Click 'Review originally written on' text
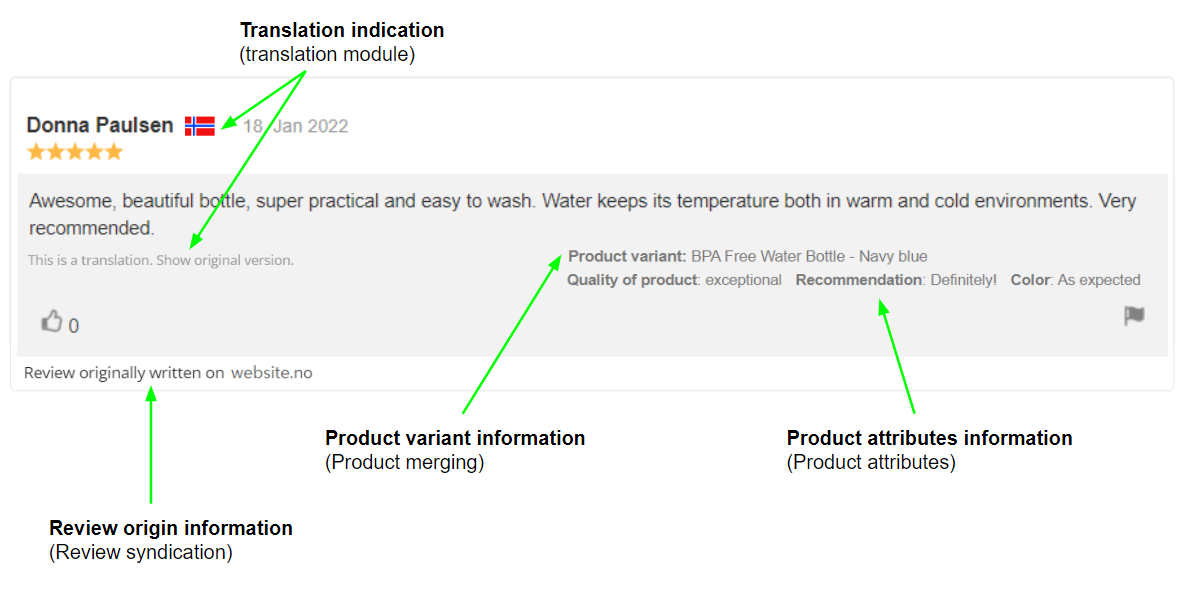The image size is (1186, 602). (x=124, y=373)
